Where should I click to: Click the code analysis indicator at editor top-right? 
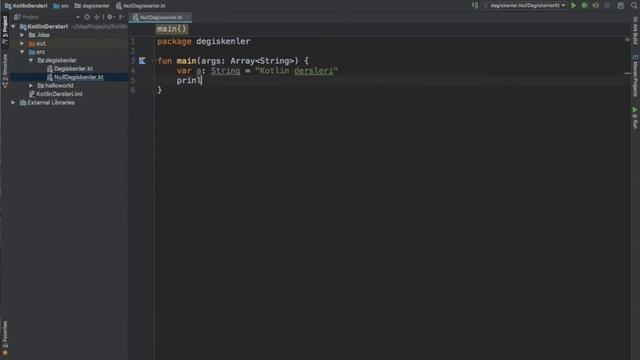pos(627,40)
